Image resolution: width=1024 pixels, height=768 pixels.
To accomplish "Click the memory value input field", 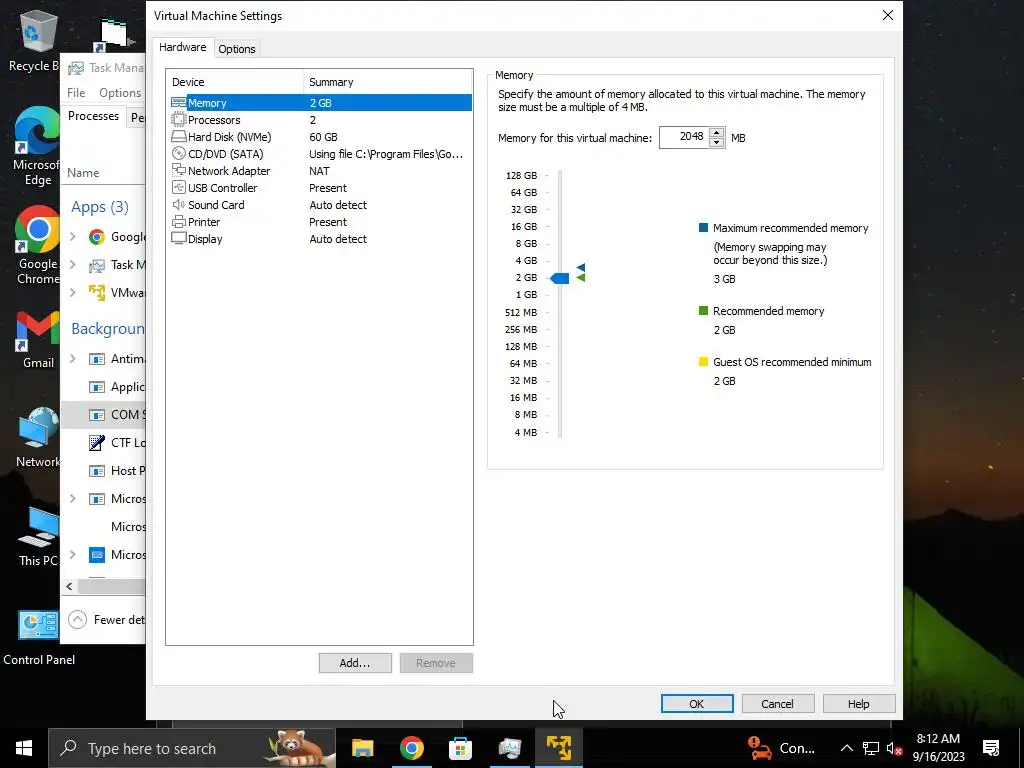I will tap(684, 136).
